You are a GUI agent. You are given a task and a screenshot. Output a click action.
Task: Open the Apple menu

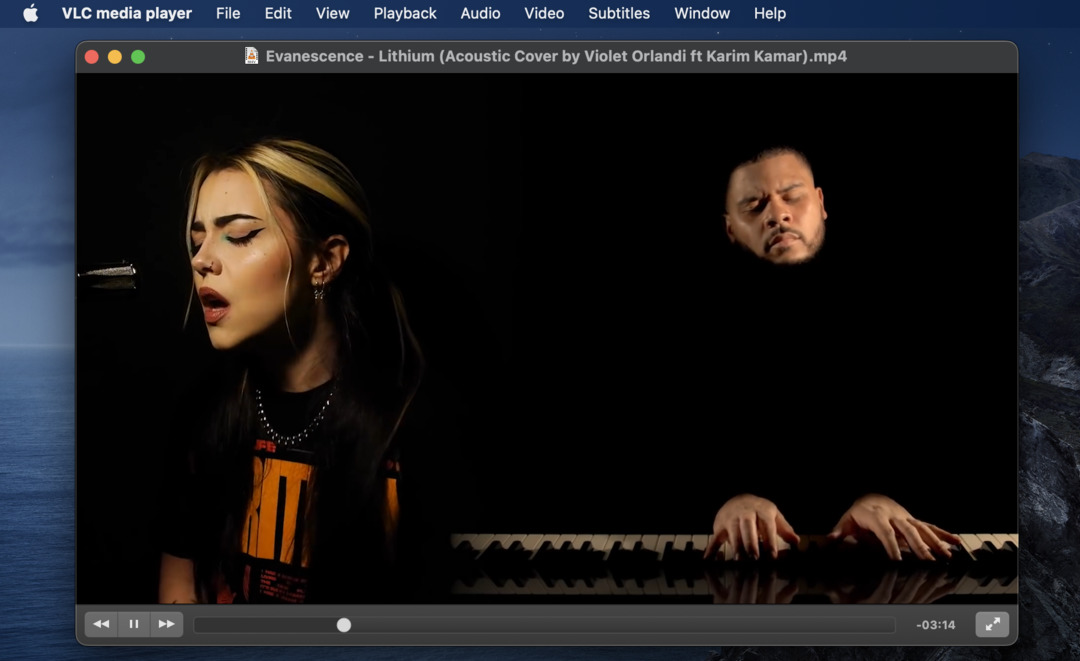(30, 13)
